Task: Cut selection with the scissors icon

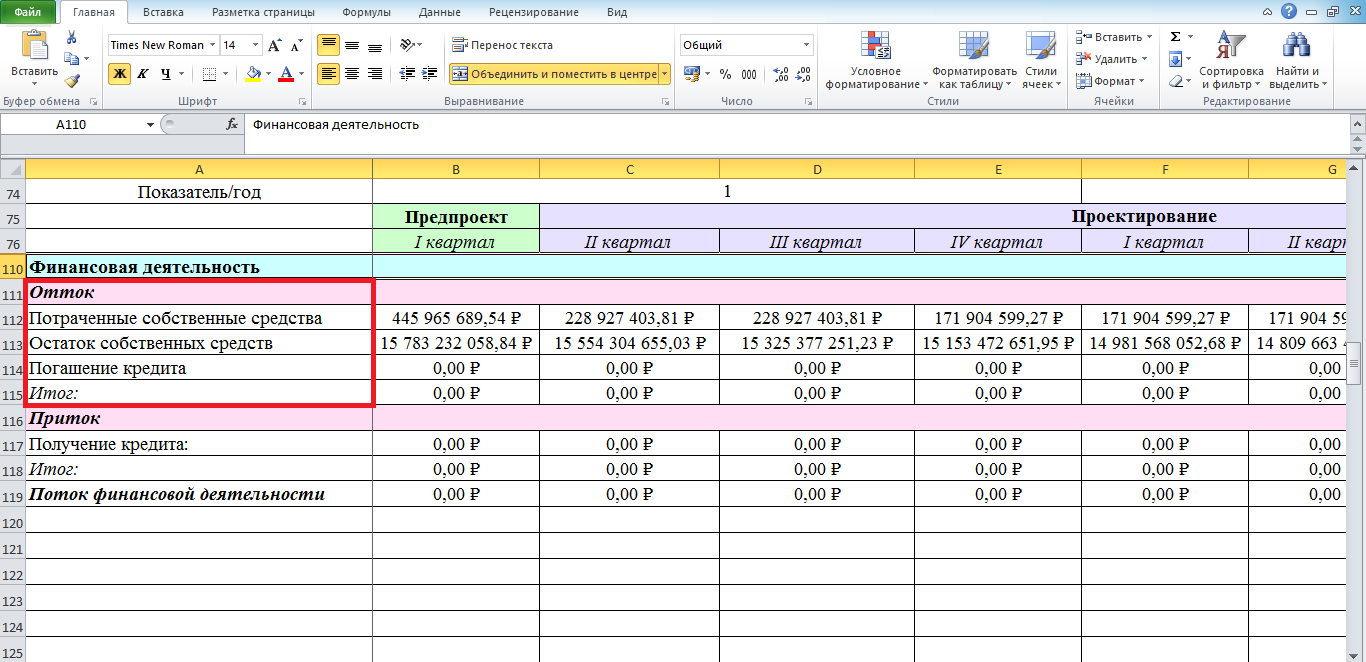Action: (71, 38)
